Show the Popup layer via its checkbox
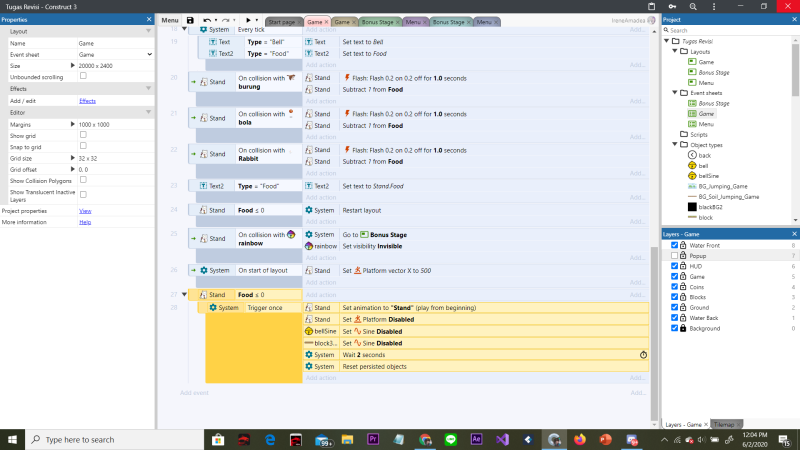 [674, 256]
